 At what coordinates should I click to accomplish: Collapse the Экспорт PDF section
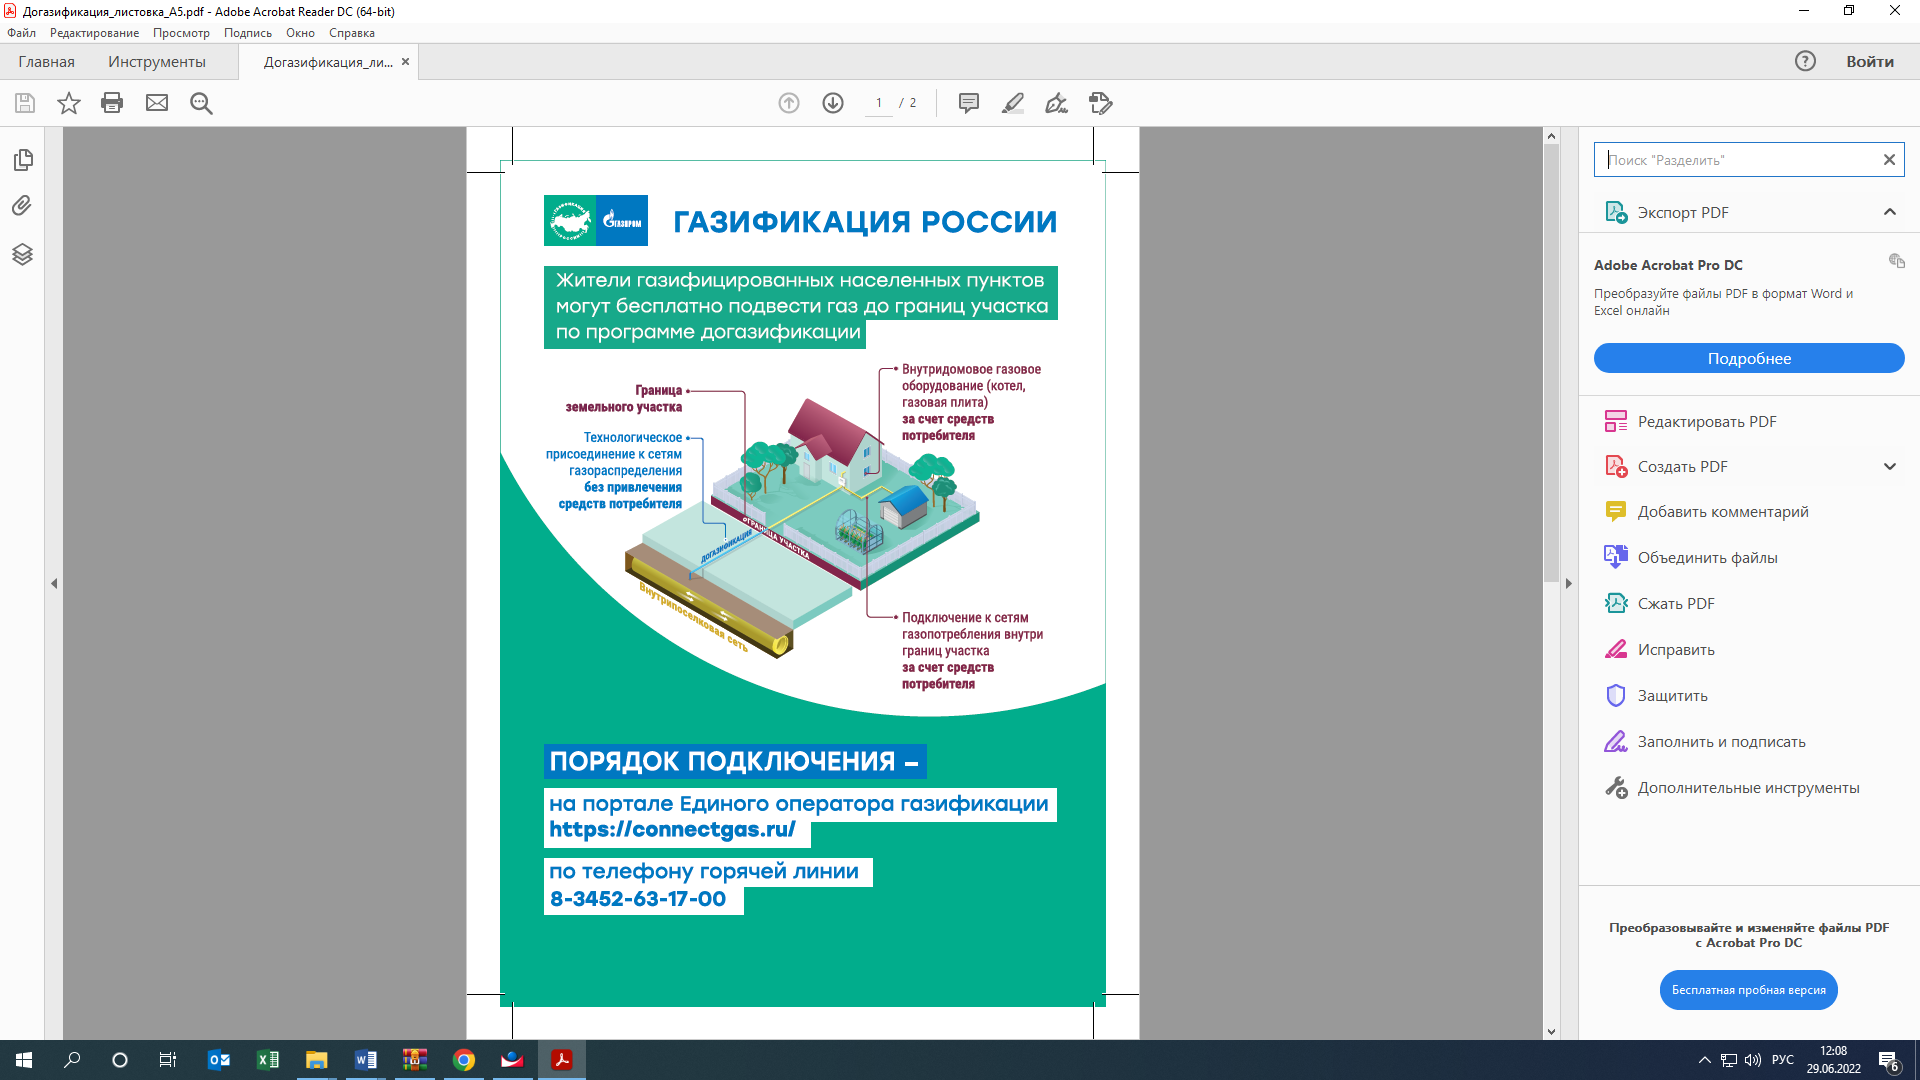[x=1889, y=212]
